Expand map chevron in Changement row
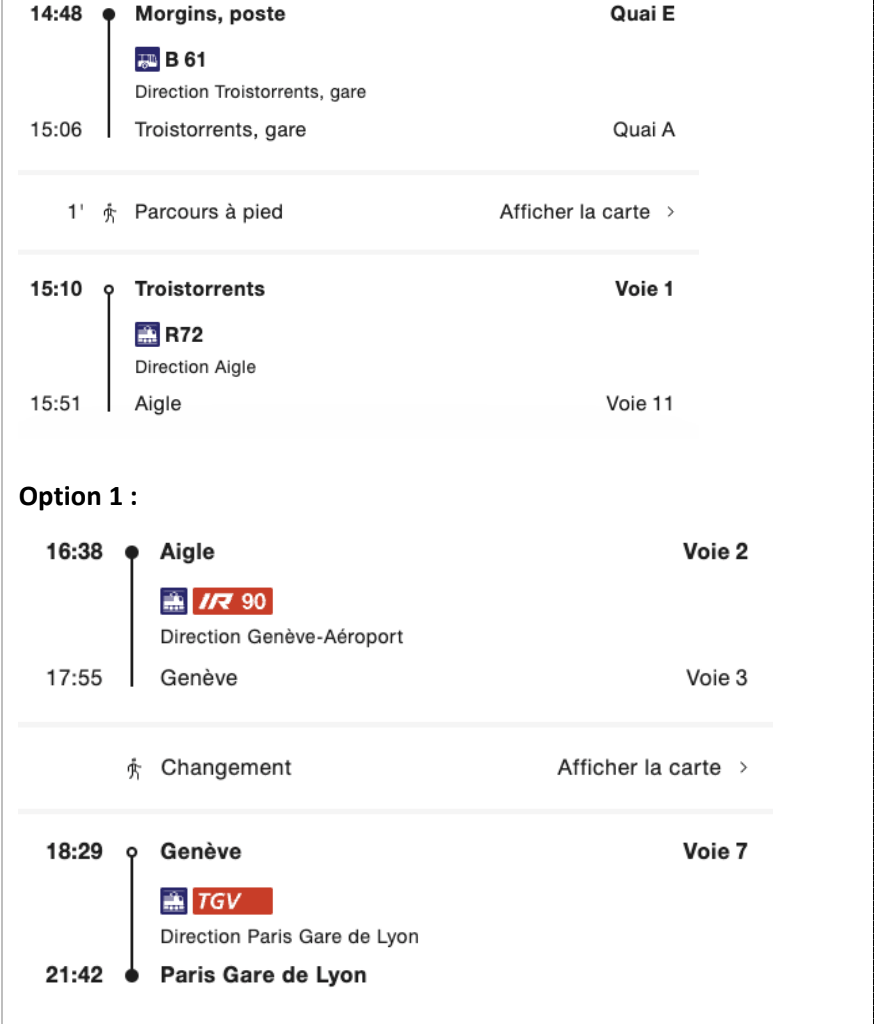This screenshot has width=874, height=1024. (743, 767)
